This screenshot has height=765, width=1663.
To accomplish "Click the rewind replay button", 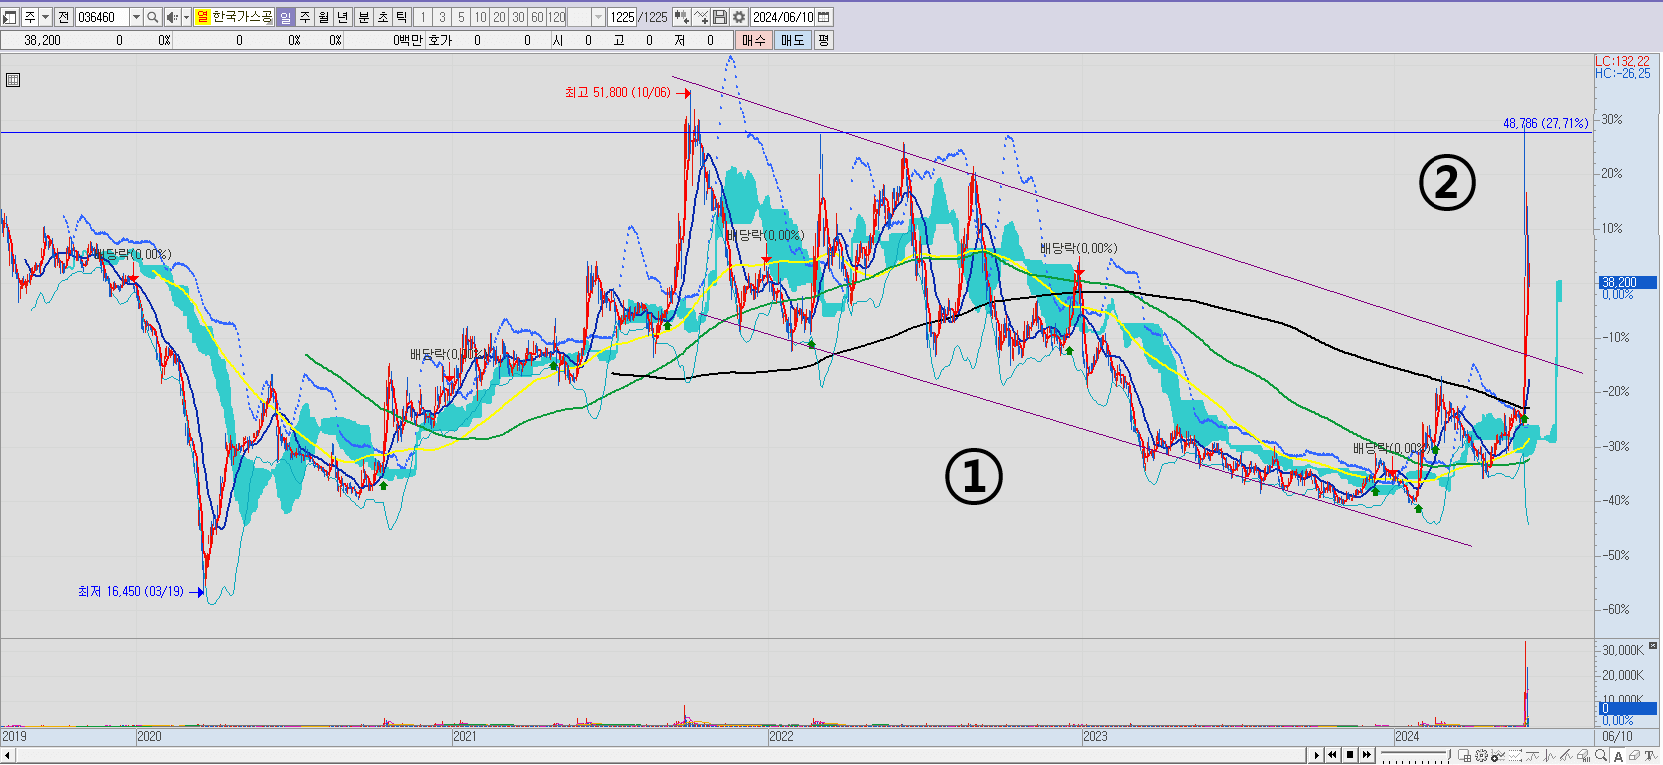I will 1333,755.
